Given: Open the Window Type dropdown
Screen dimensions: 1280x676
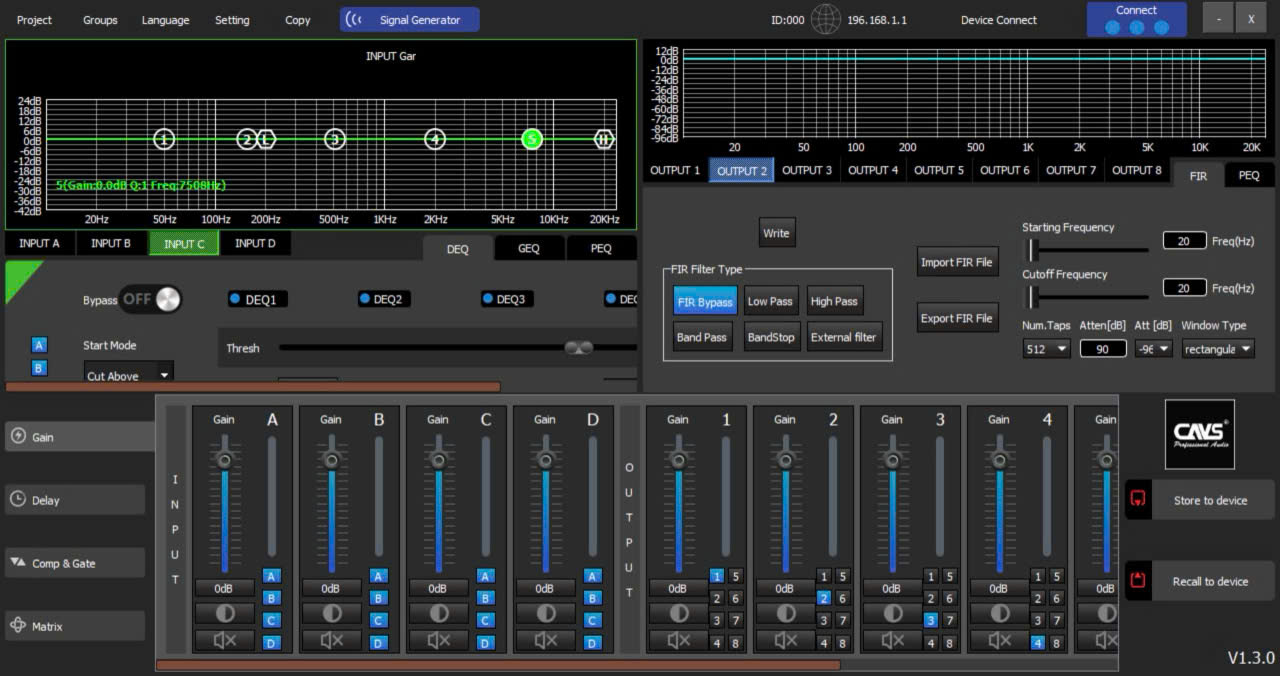Looking at the screenshot, I should [x=1217, y=349].
